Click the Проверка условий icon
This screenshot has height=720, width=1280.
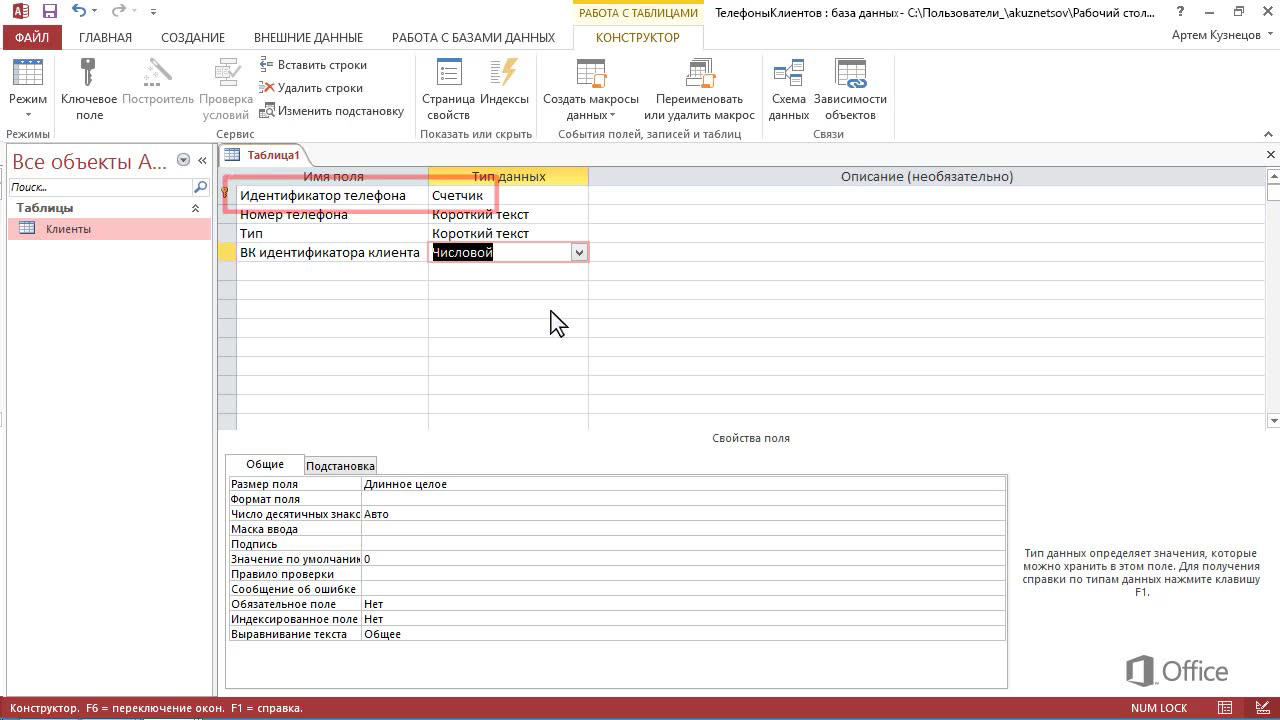click(x=226, y=88)
